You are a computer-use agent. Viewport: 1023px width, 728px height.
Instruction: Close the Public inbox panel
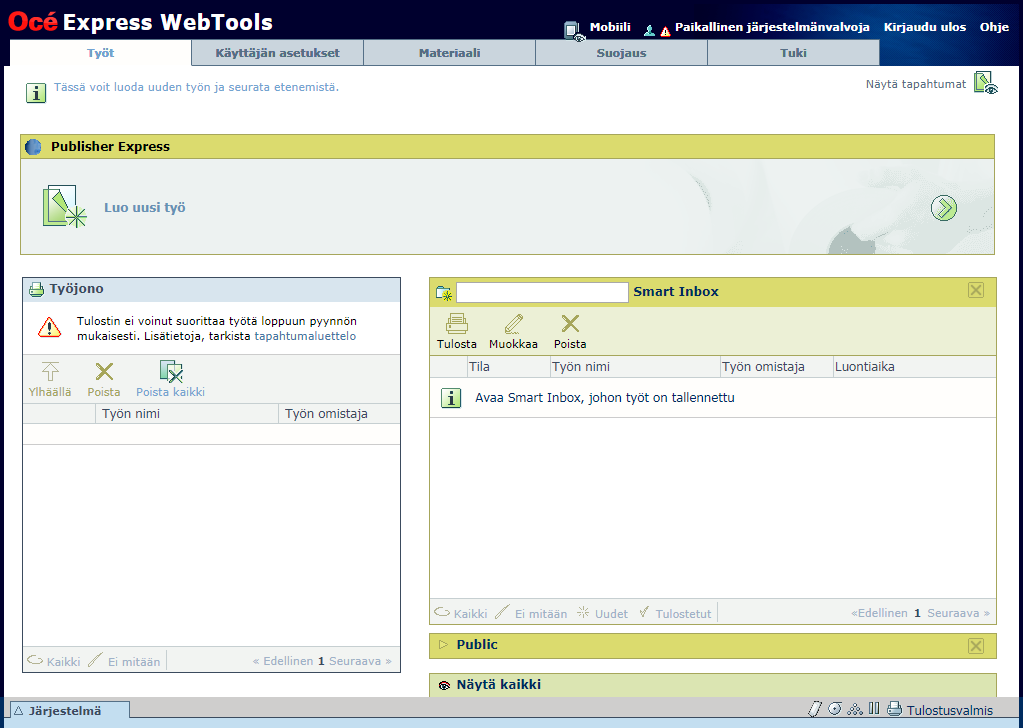[x=975, y=646]
